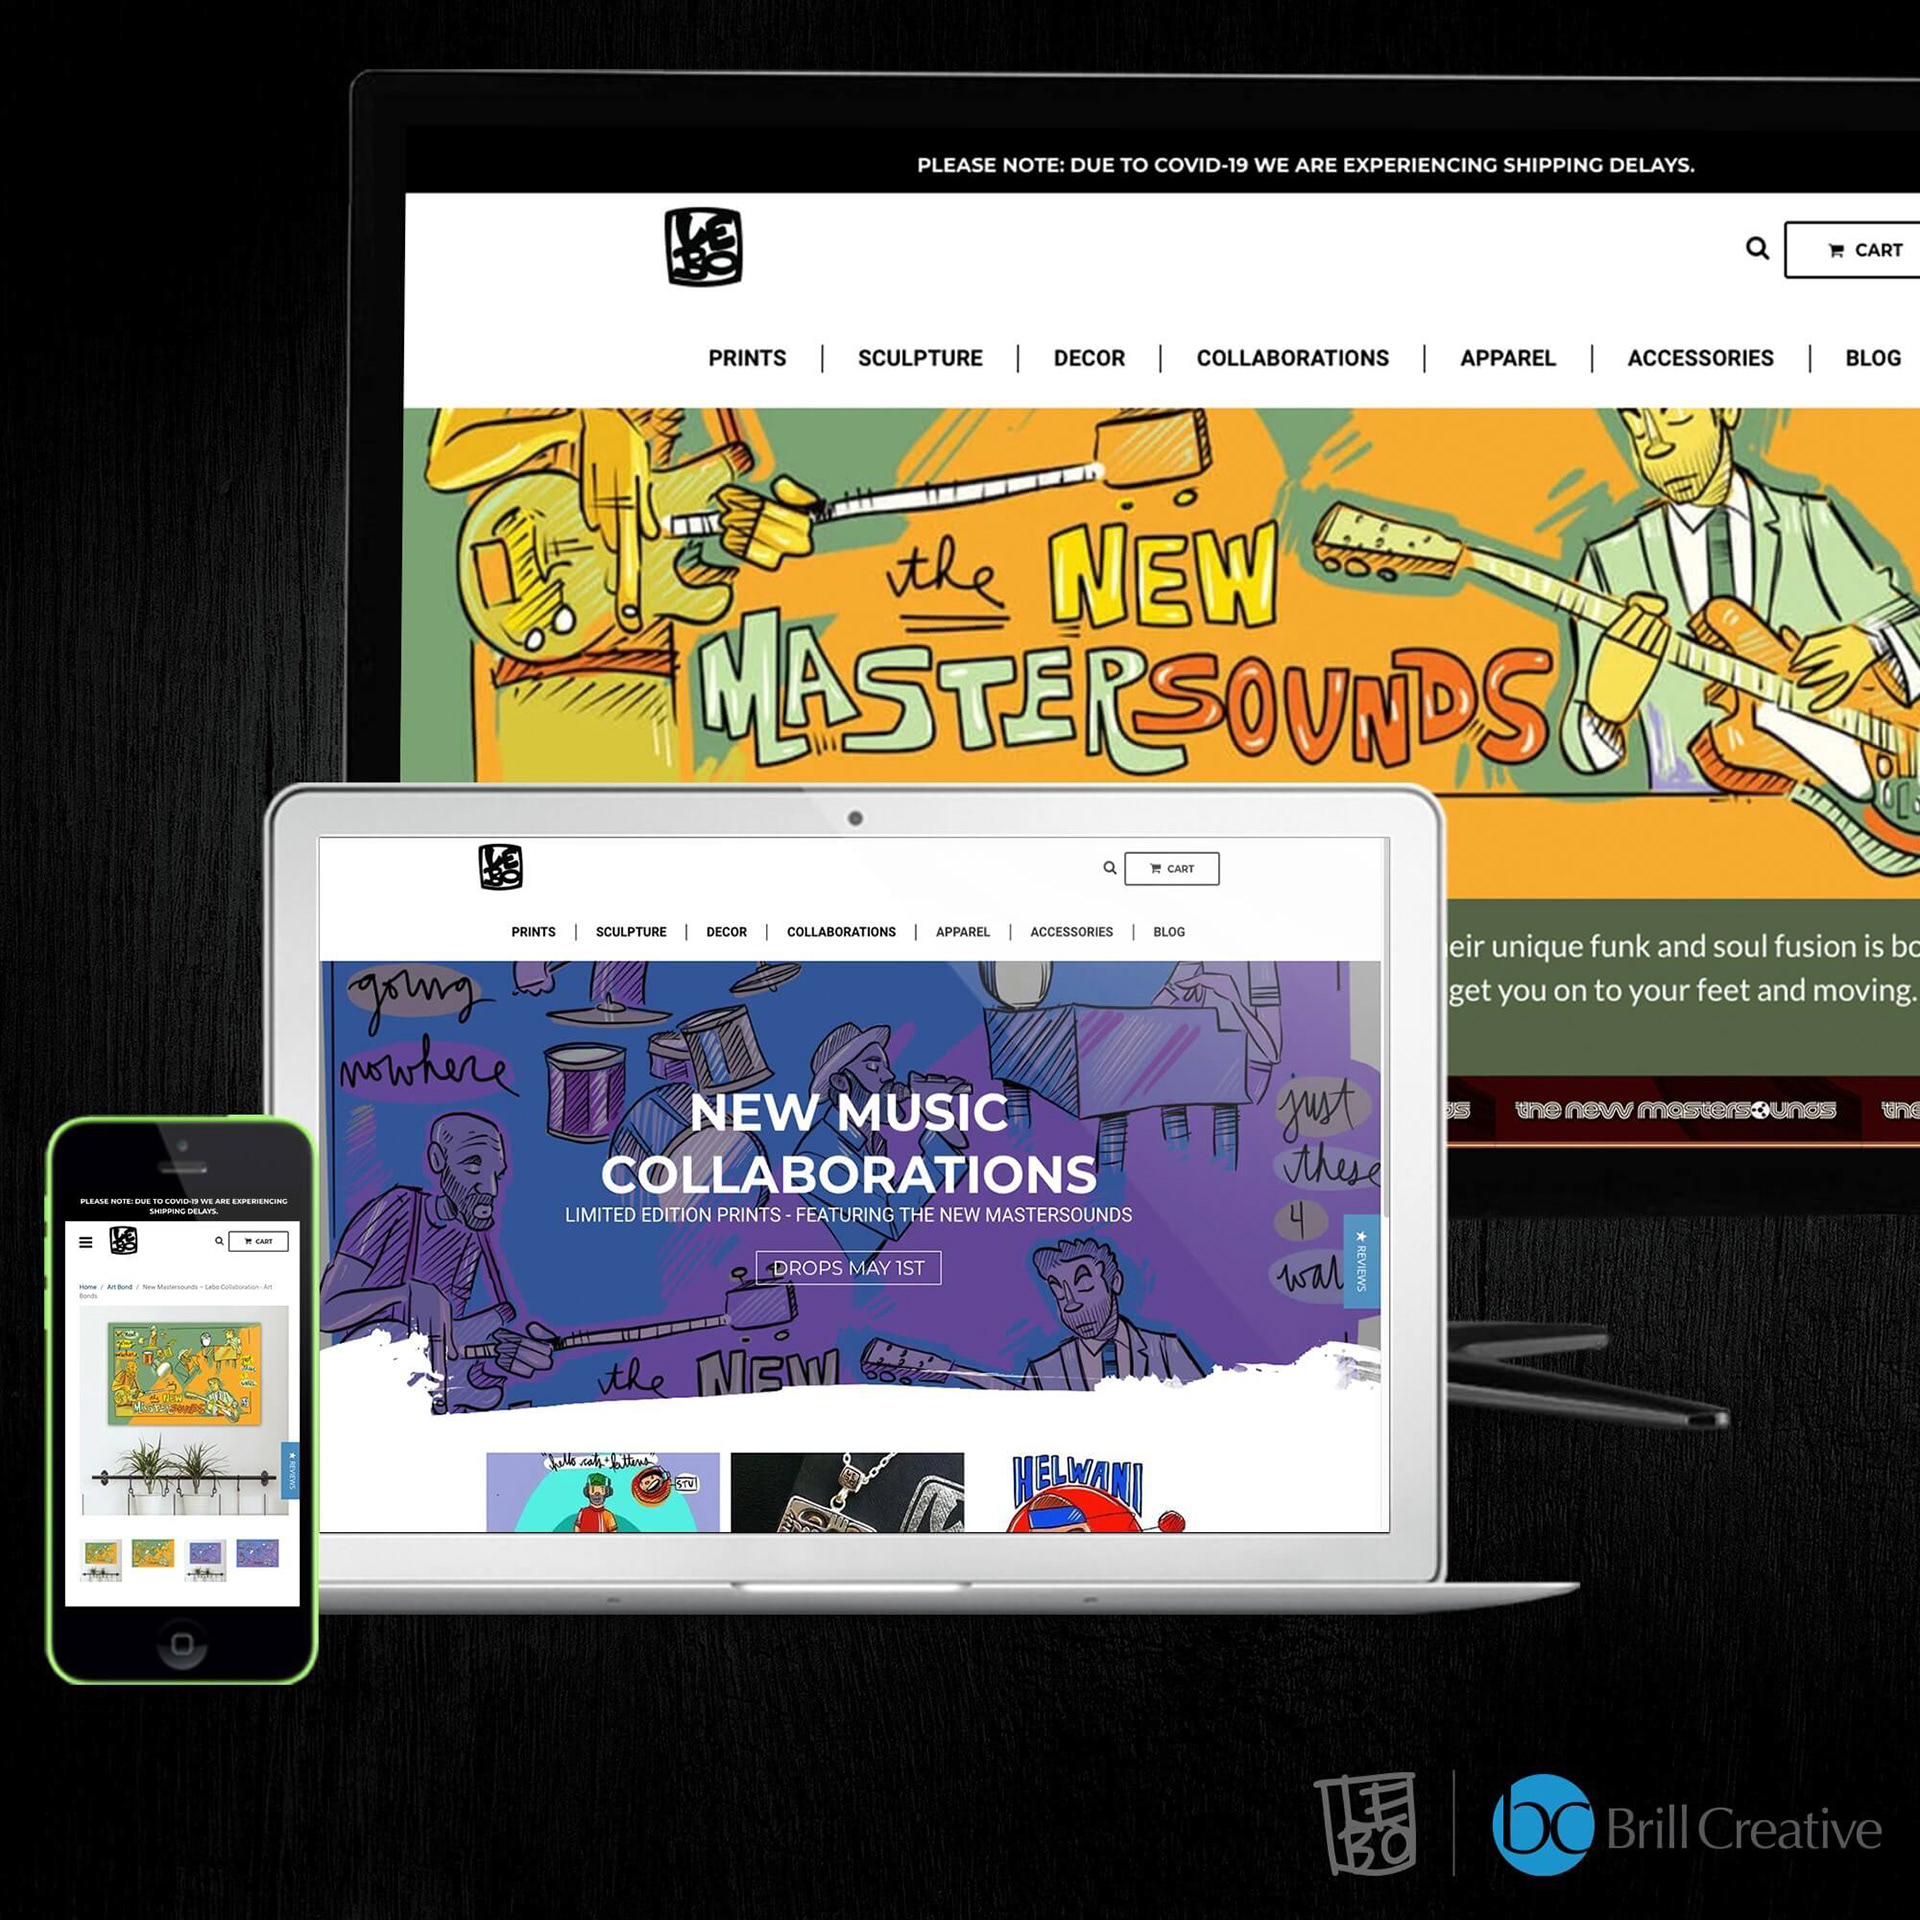Screen dimensions: 1920x1920
Task: Click the search magnifier on the laptop screen
Action: click(x=1109, y=868)
